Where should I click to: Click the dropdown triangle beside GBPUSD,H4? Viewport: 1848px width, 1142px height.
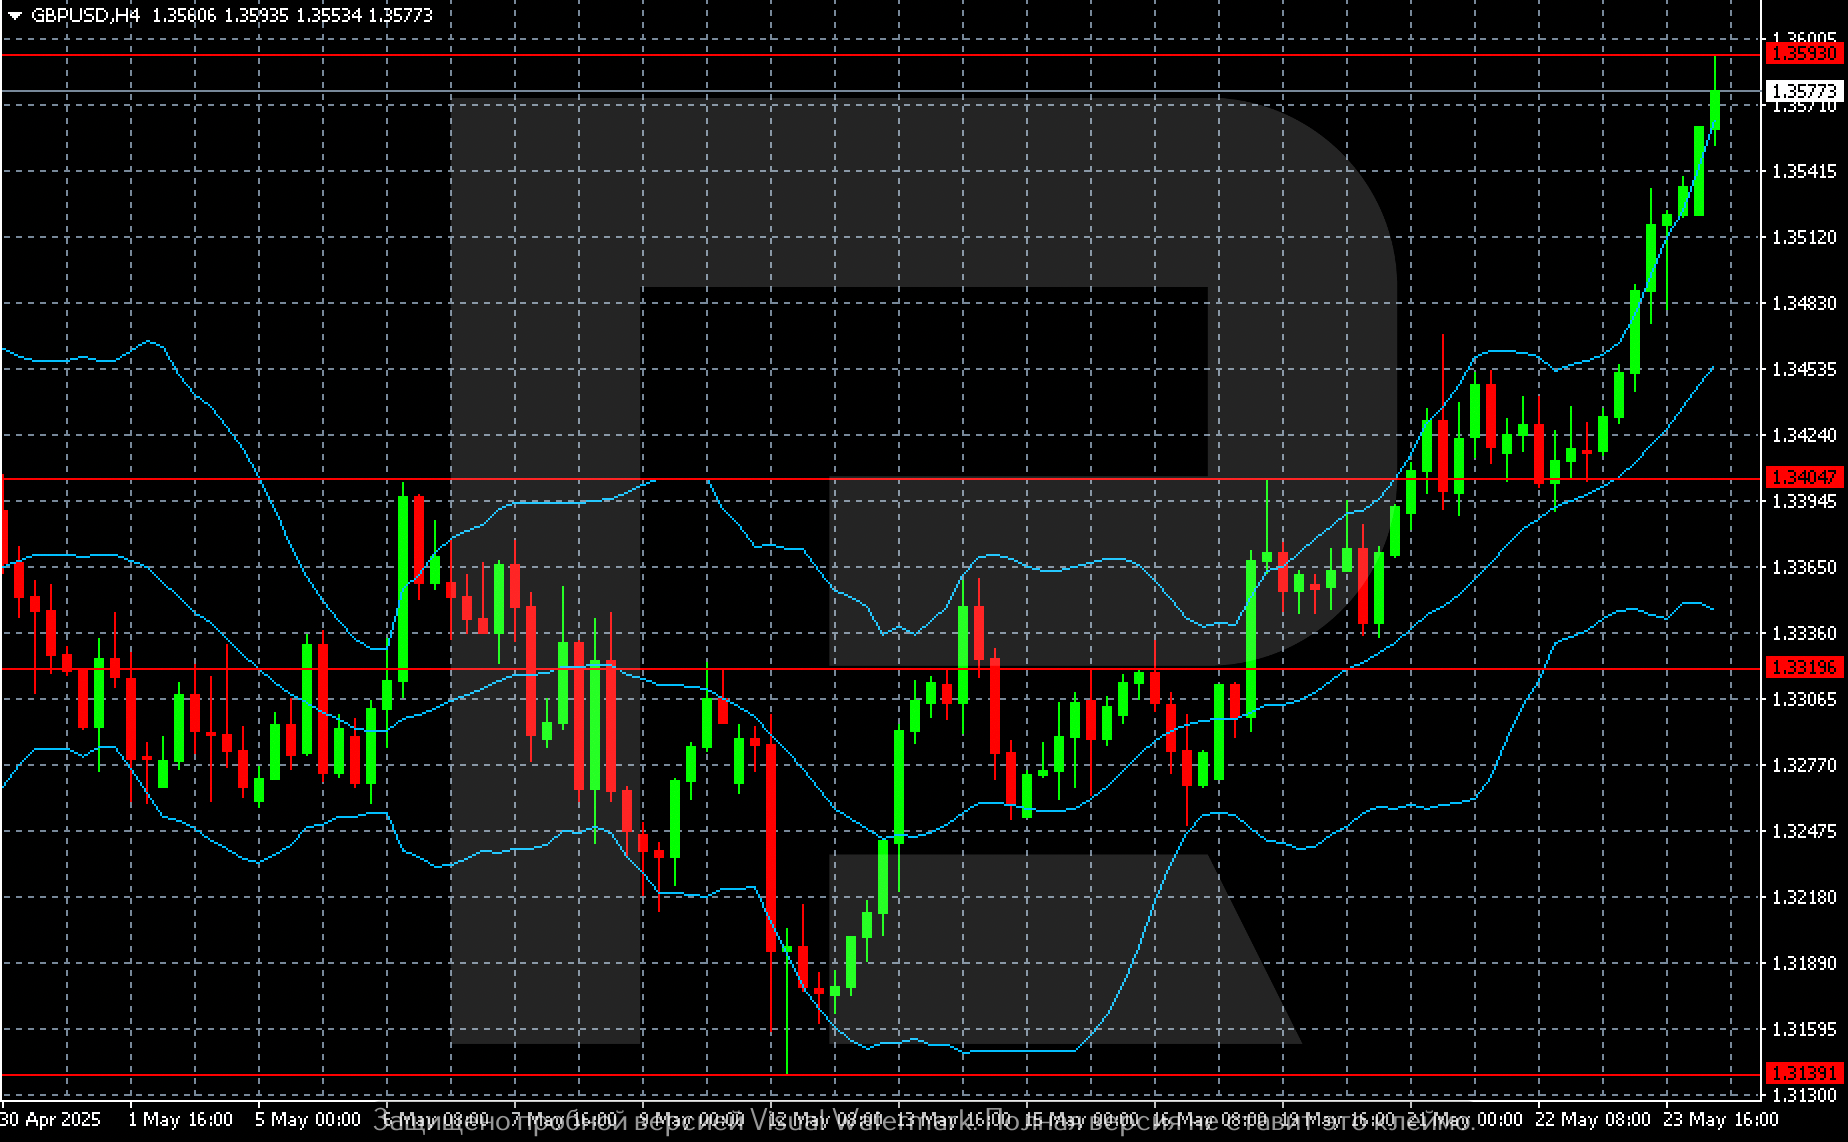tap(14, 16)
